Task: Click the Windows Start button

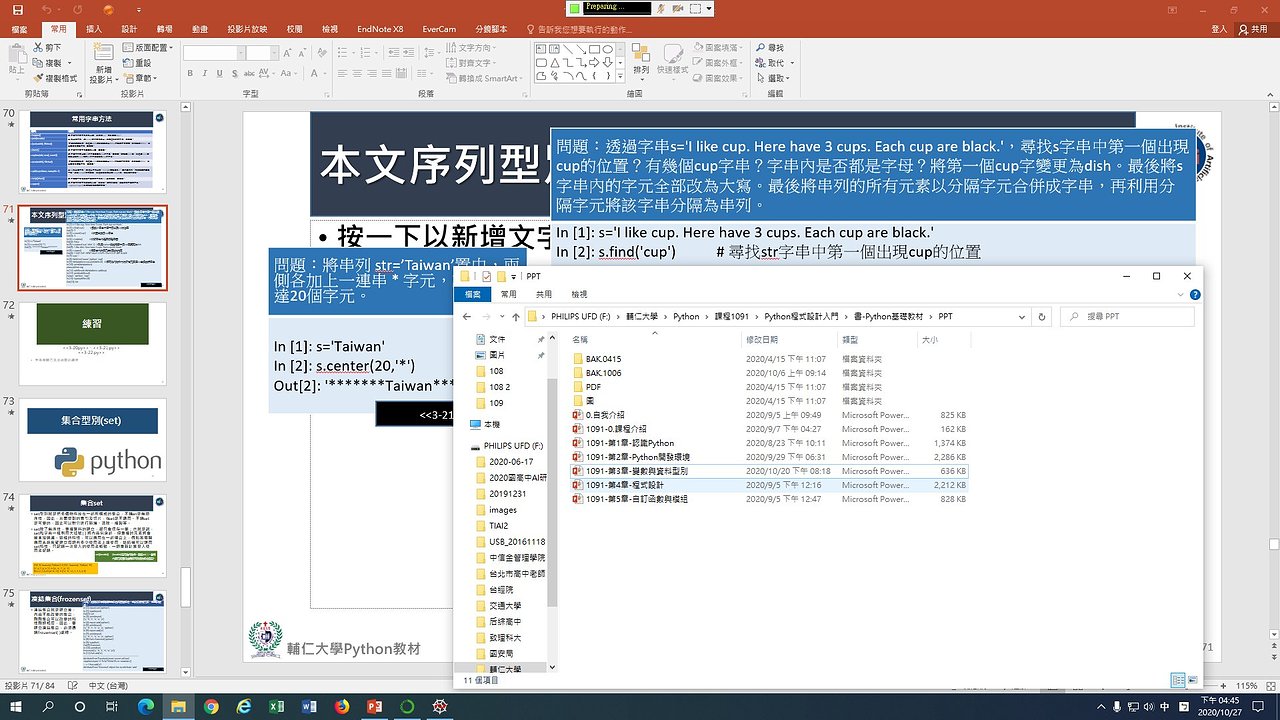Action: [x=15, y=706]
